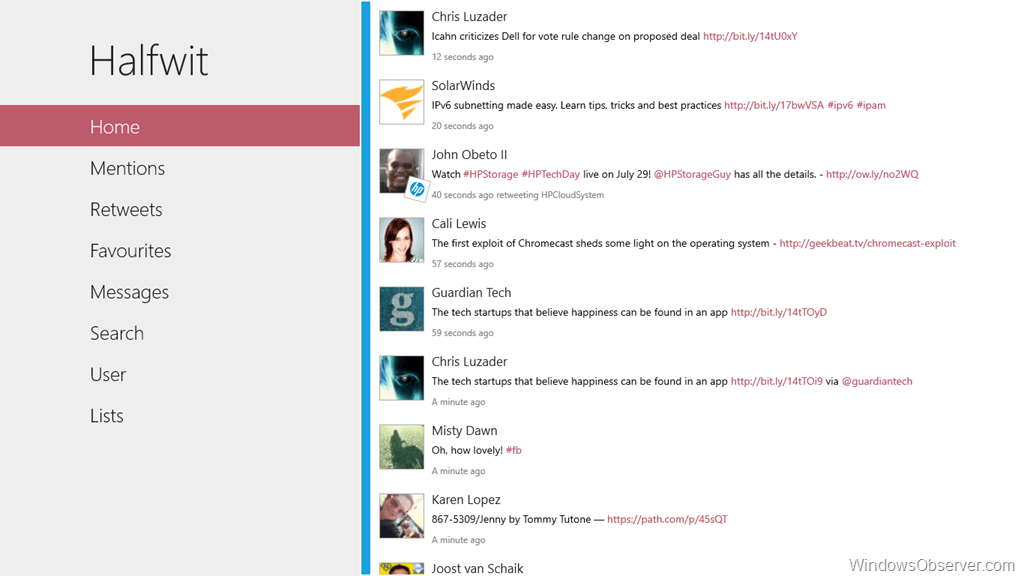Select the 'Oh, how lovely!' tweet text

(467, 451)
